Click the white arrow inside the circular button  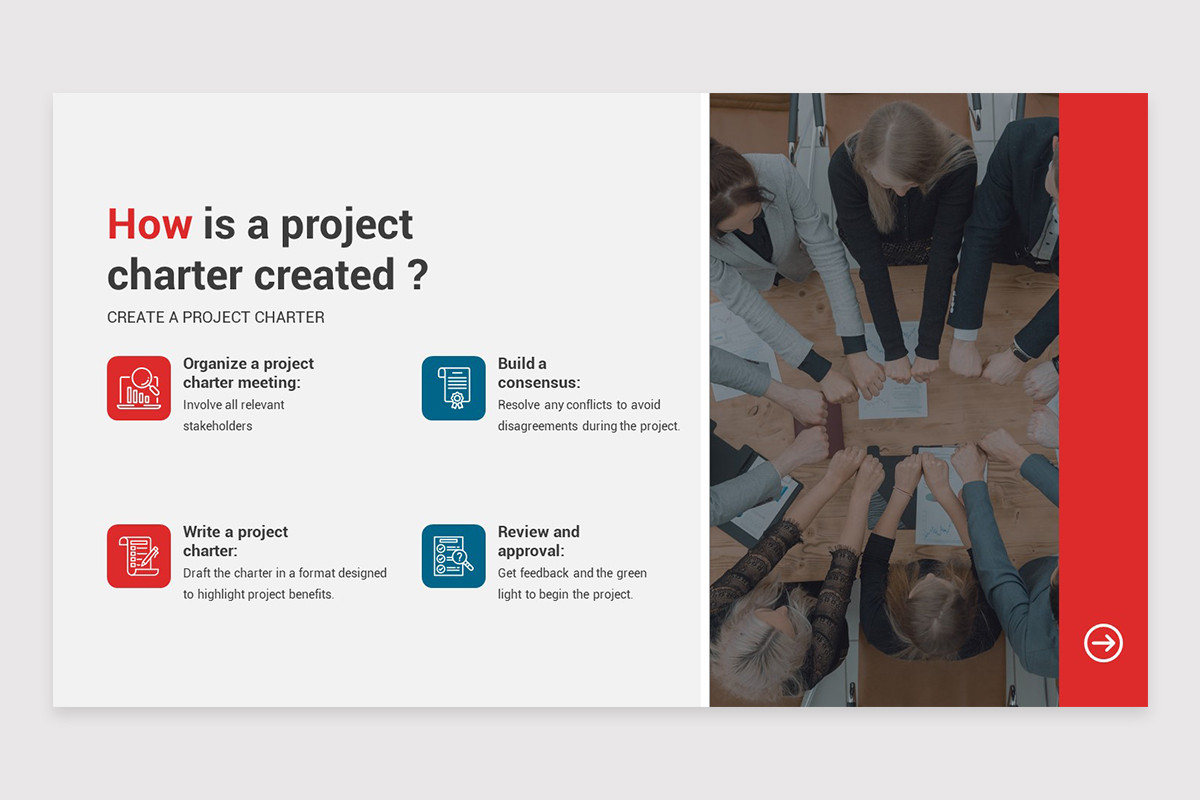coord(1103,643)
